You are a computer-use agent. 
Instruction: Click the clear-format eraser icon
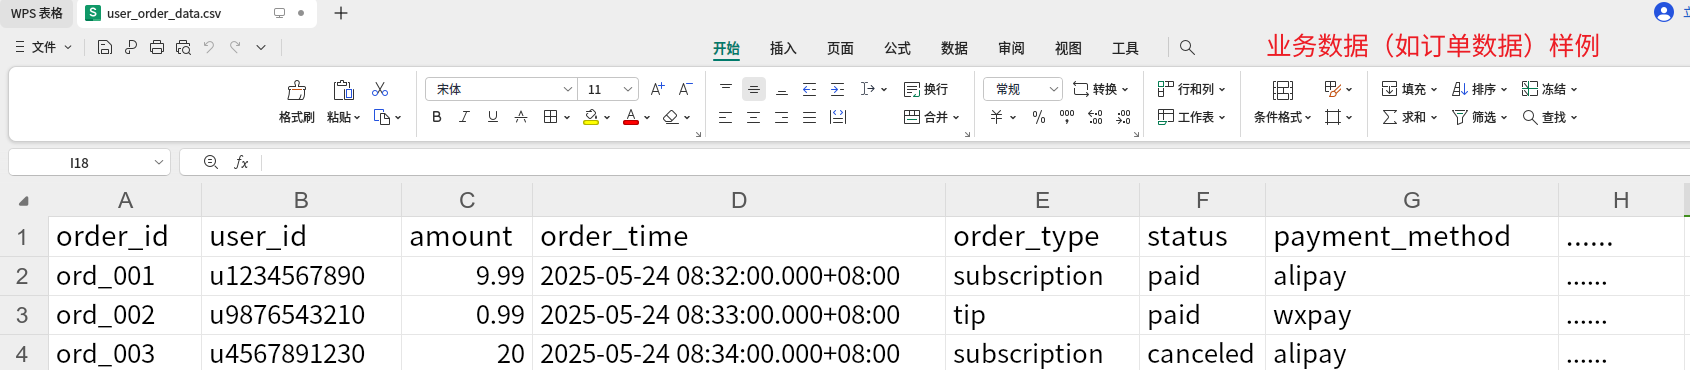(x=670, y=117)
